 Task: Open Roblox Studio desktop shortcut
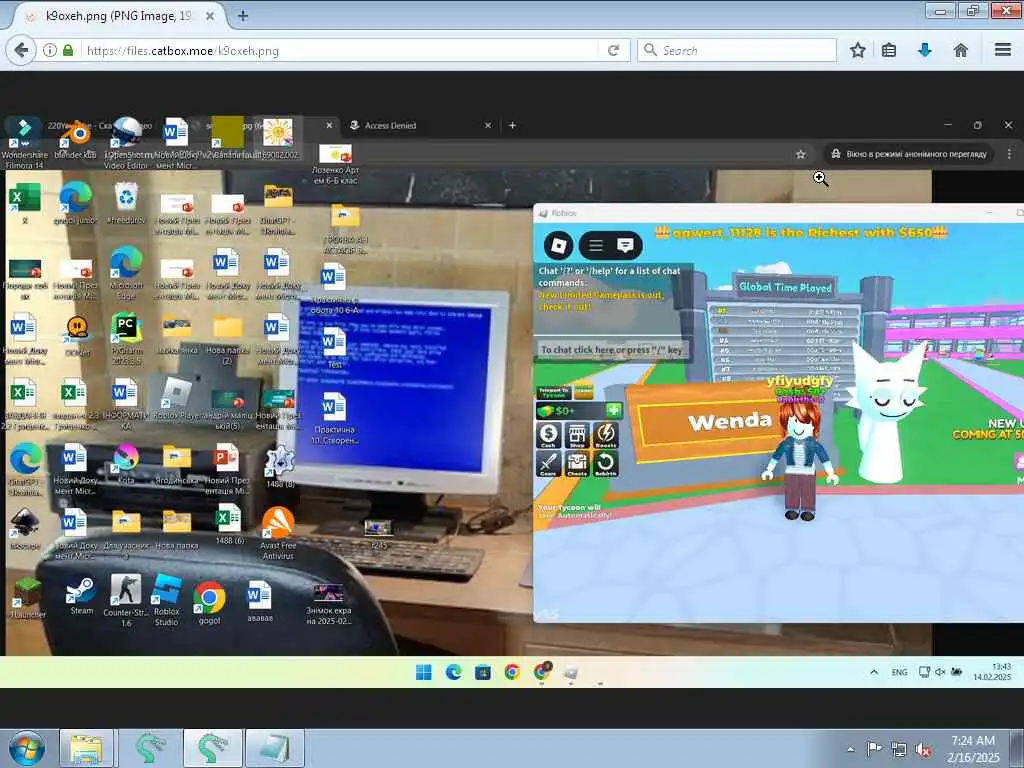pos(167,600)
